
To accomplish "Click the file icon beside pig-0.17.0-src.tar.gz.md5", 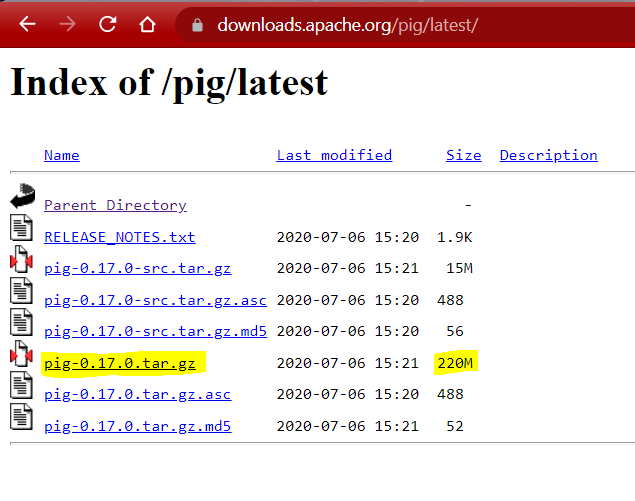I will click(21, 322).
